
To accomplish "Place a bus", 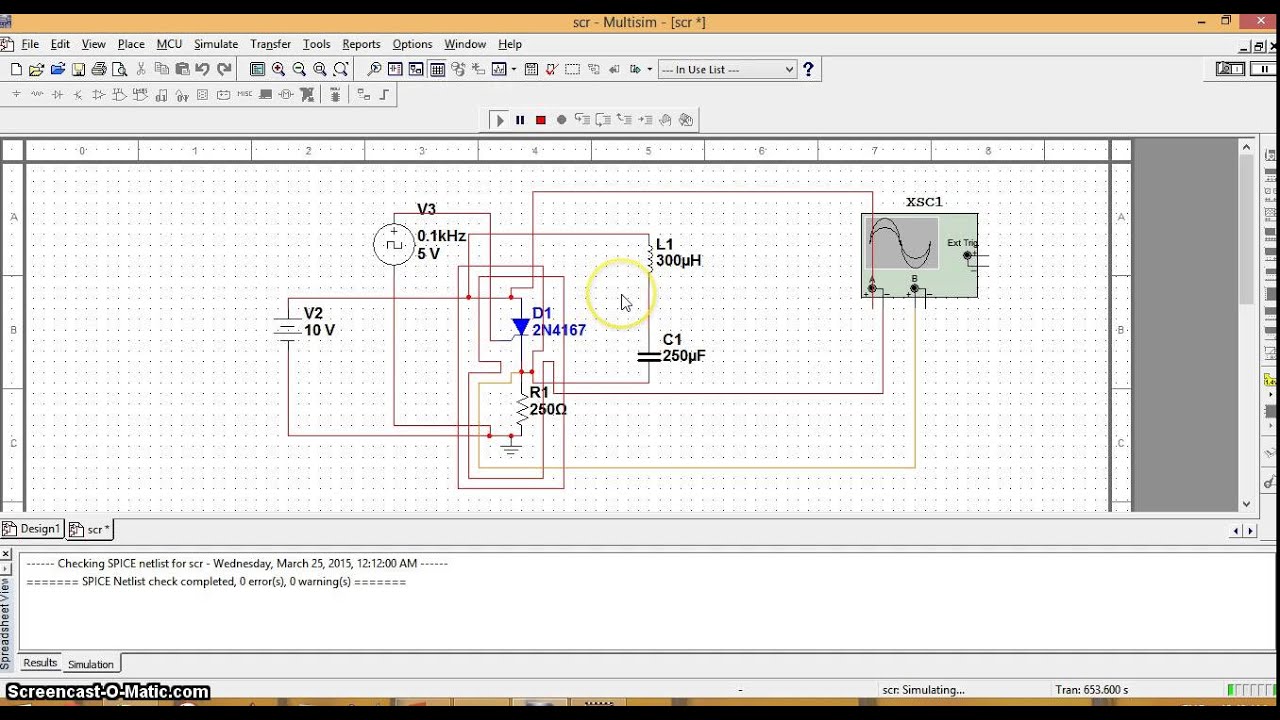I will pyautogui.click(x=384, y=94).
